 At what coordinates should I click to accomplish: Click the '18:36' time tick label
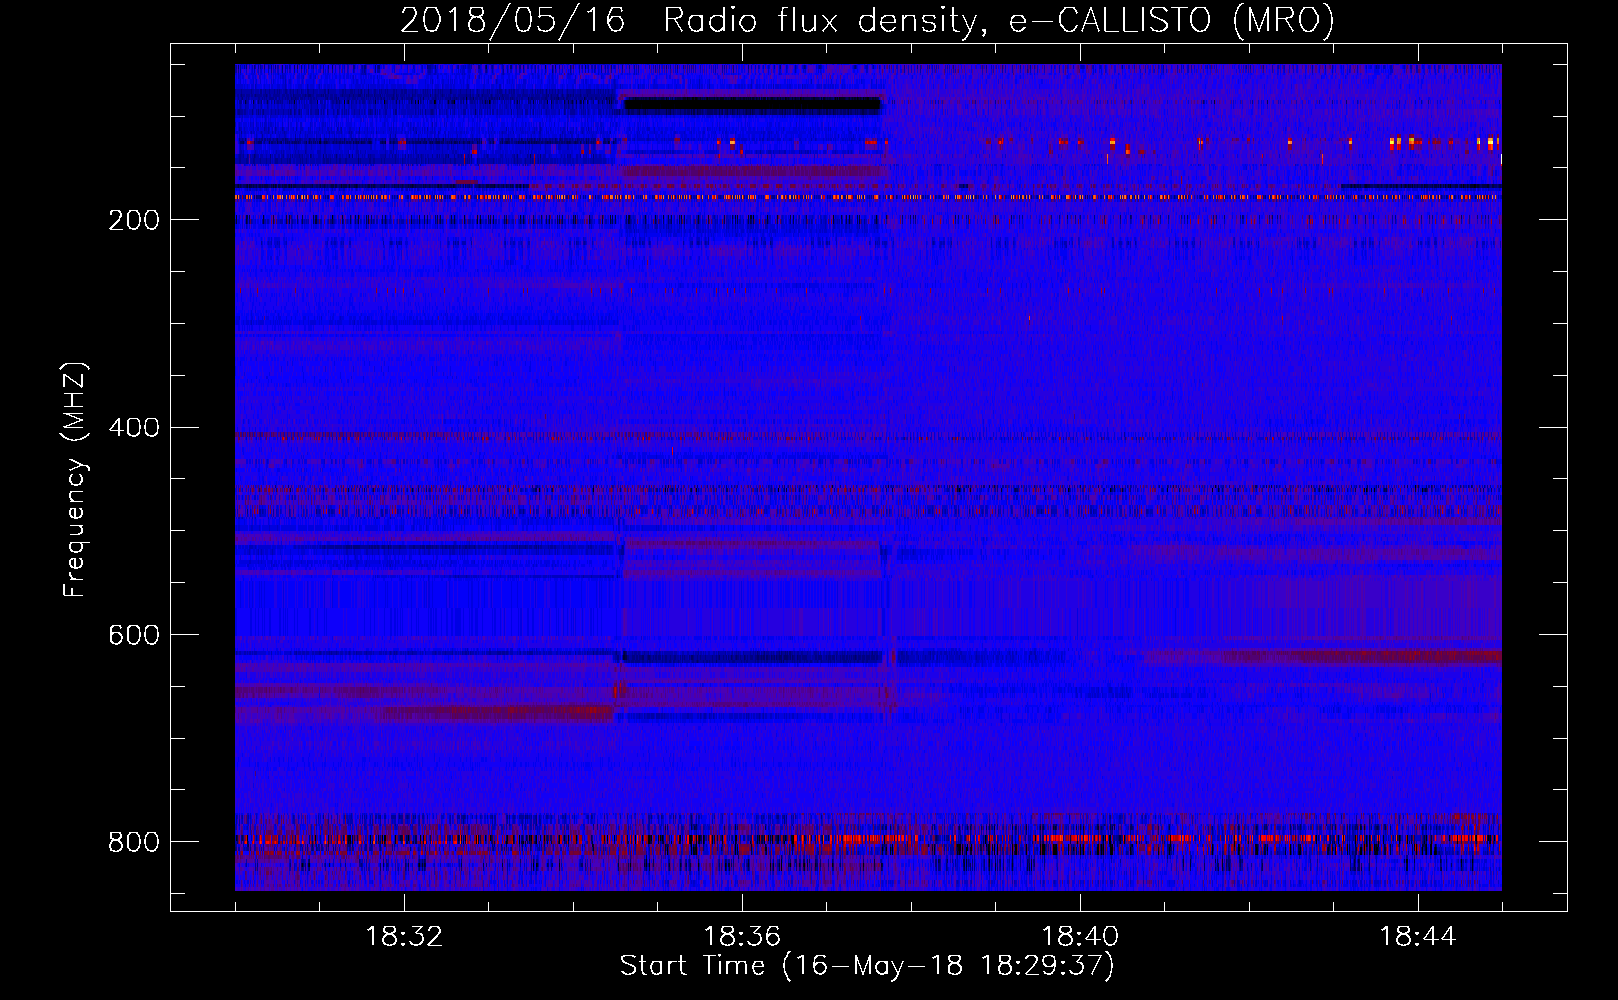[x=742, y=937]
